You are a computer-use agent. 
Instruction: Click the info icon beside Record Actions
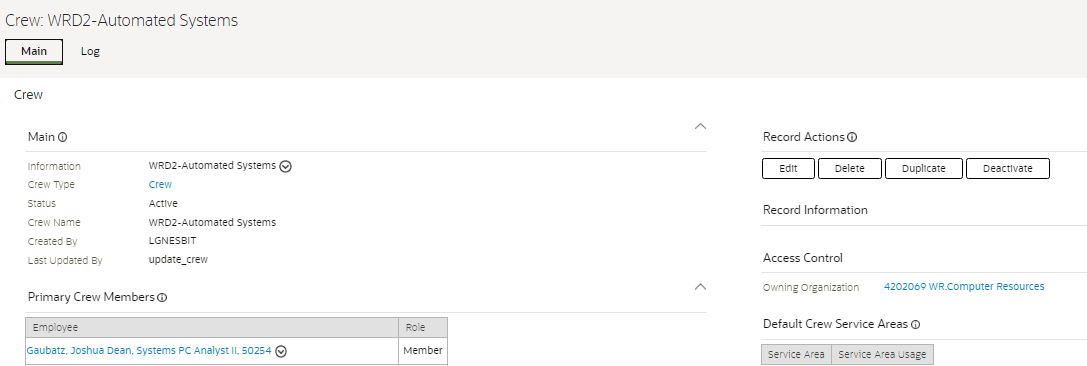click(852, 137)
